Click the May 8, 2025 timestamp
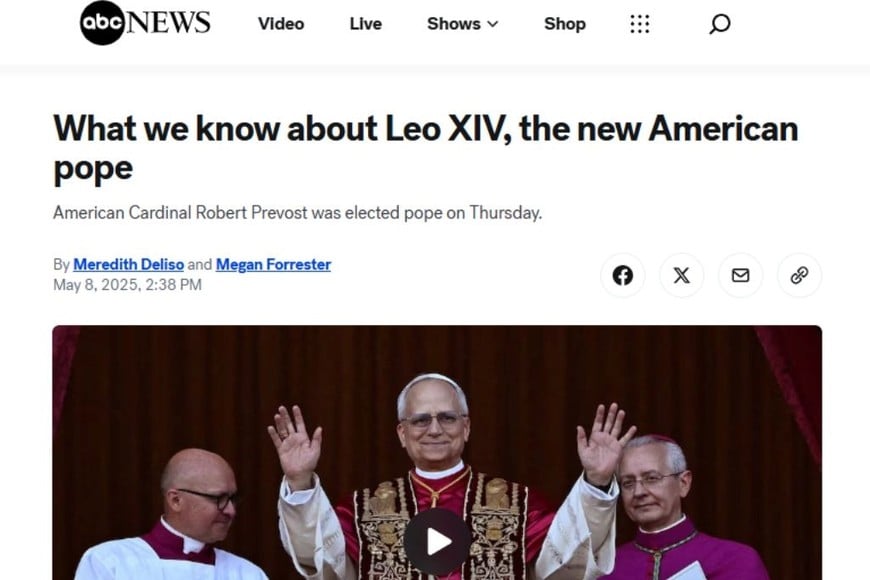This screenshot has height=580, width=870. coord(127,285)
